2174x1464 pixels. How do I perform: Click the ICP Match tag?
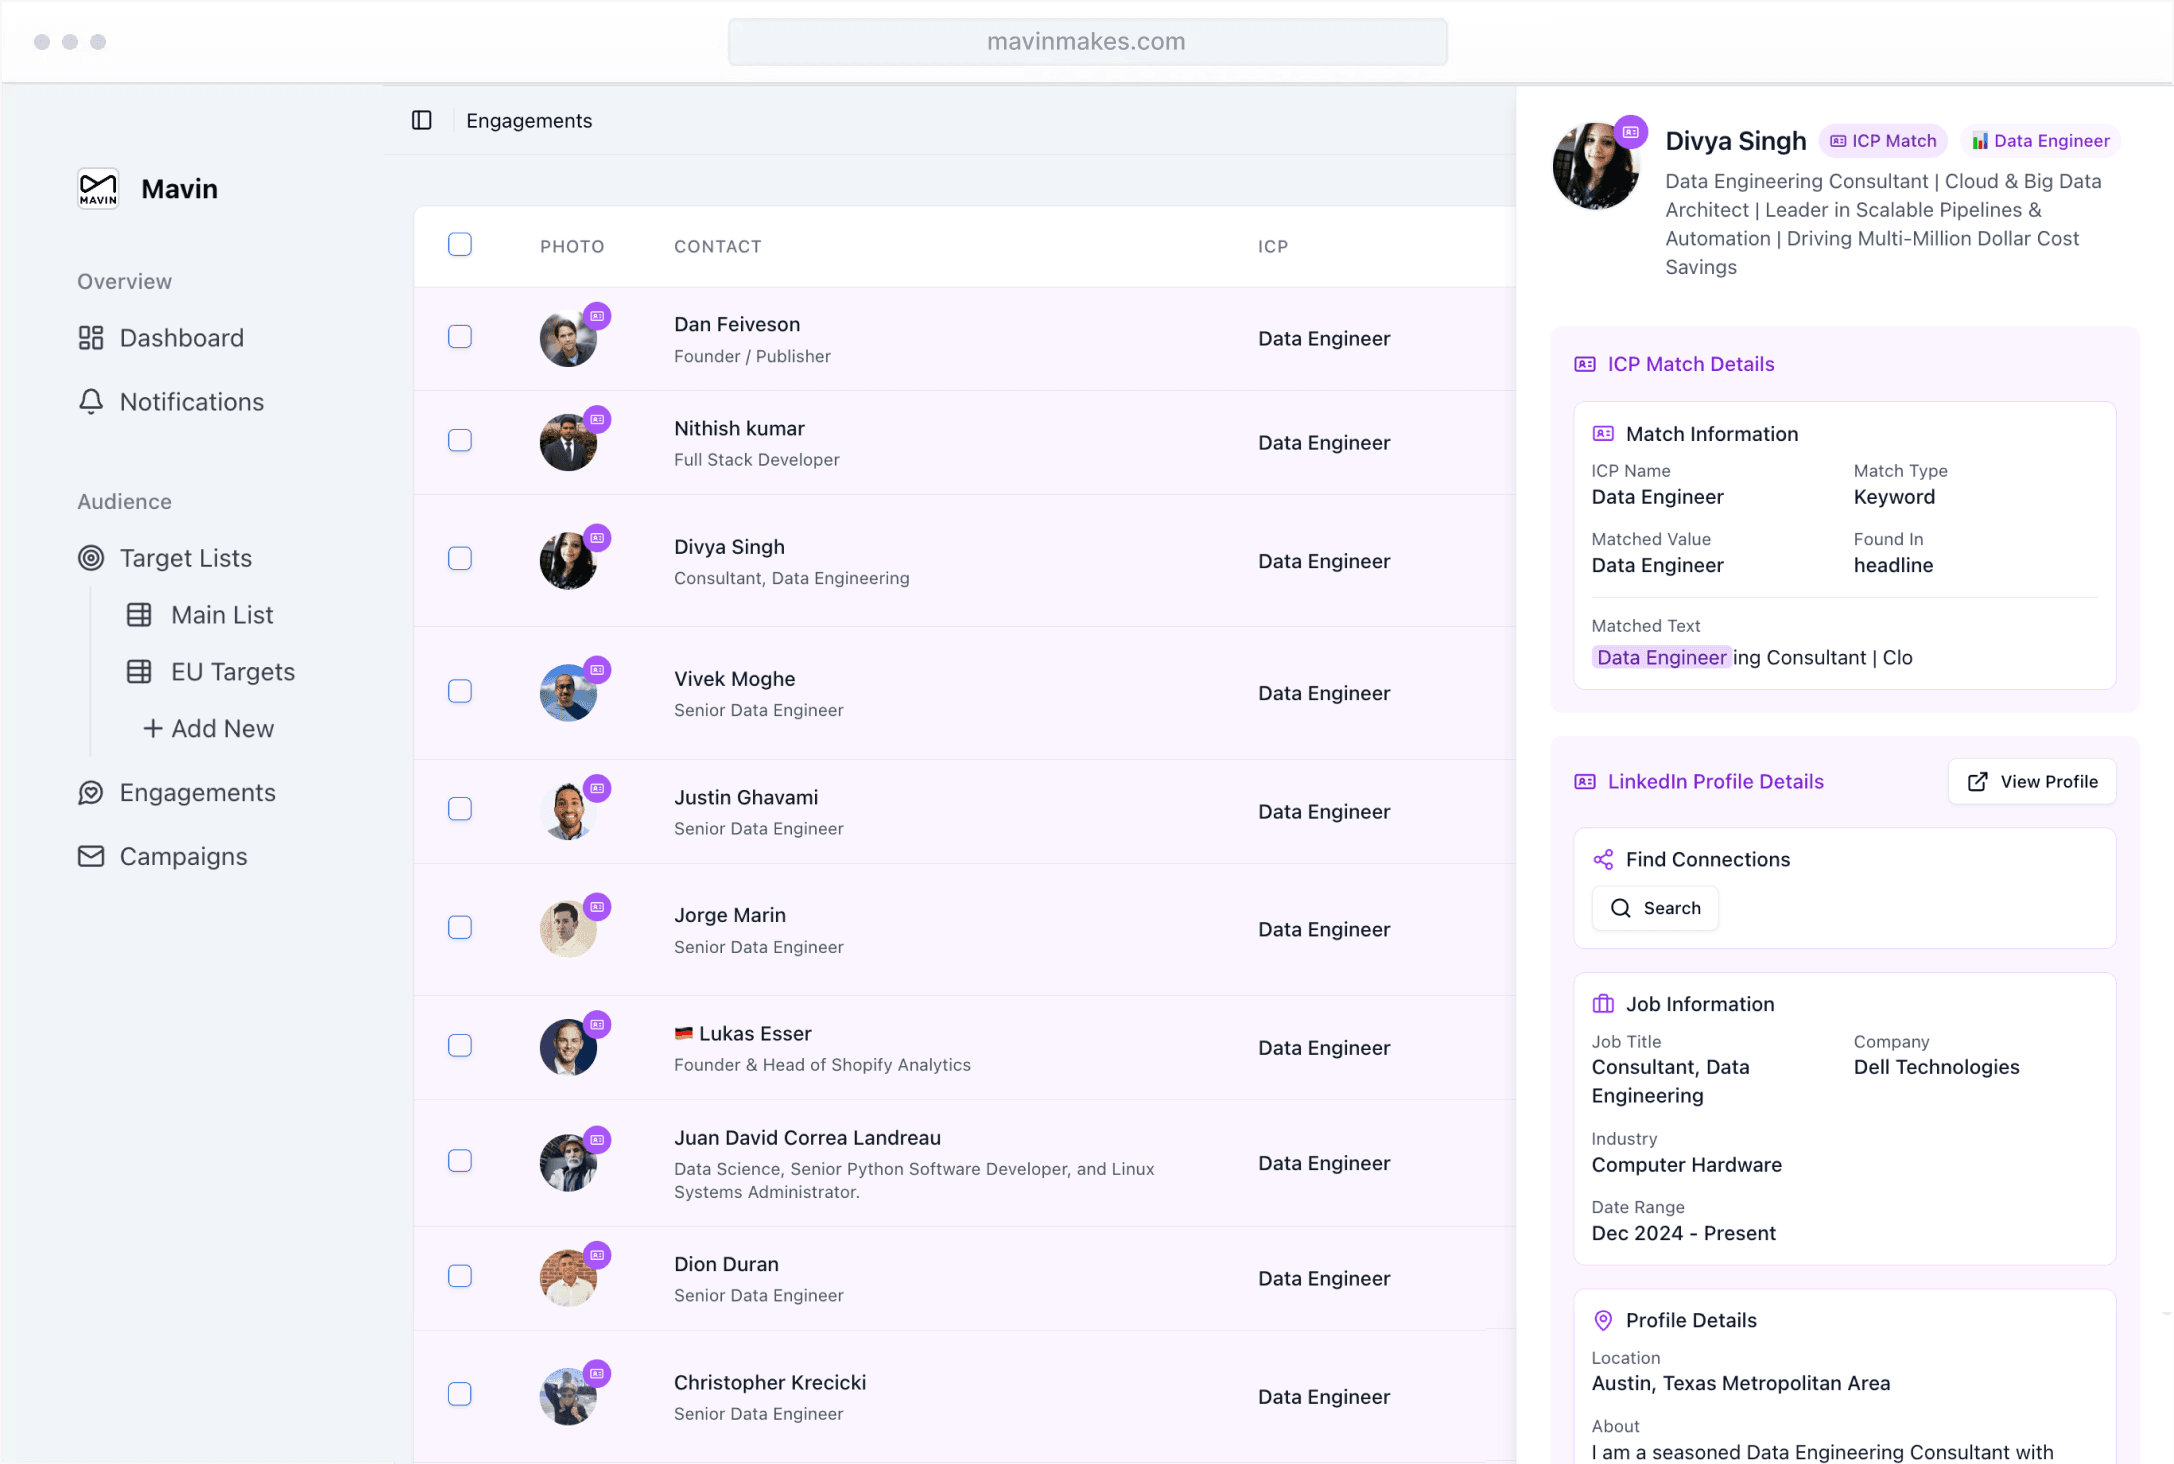[1883, 141]
